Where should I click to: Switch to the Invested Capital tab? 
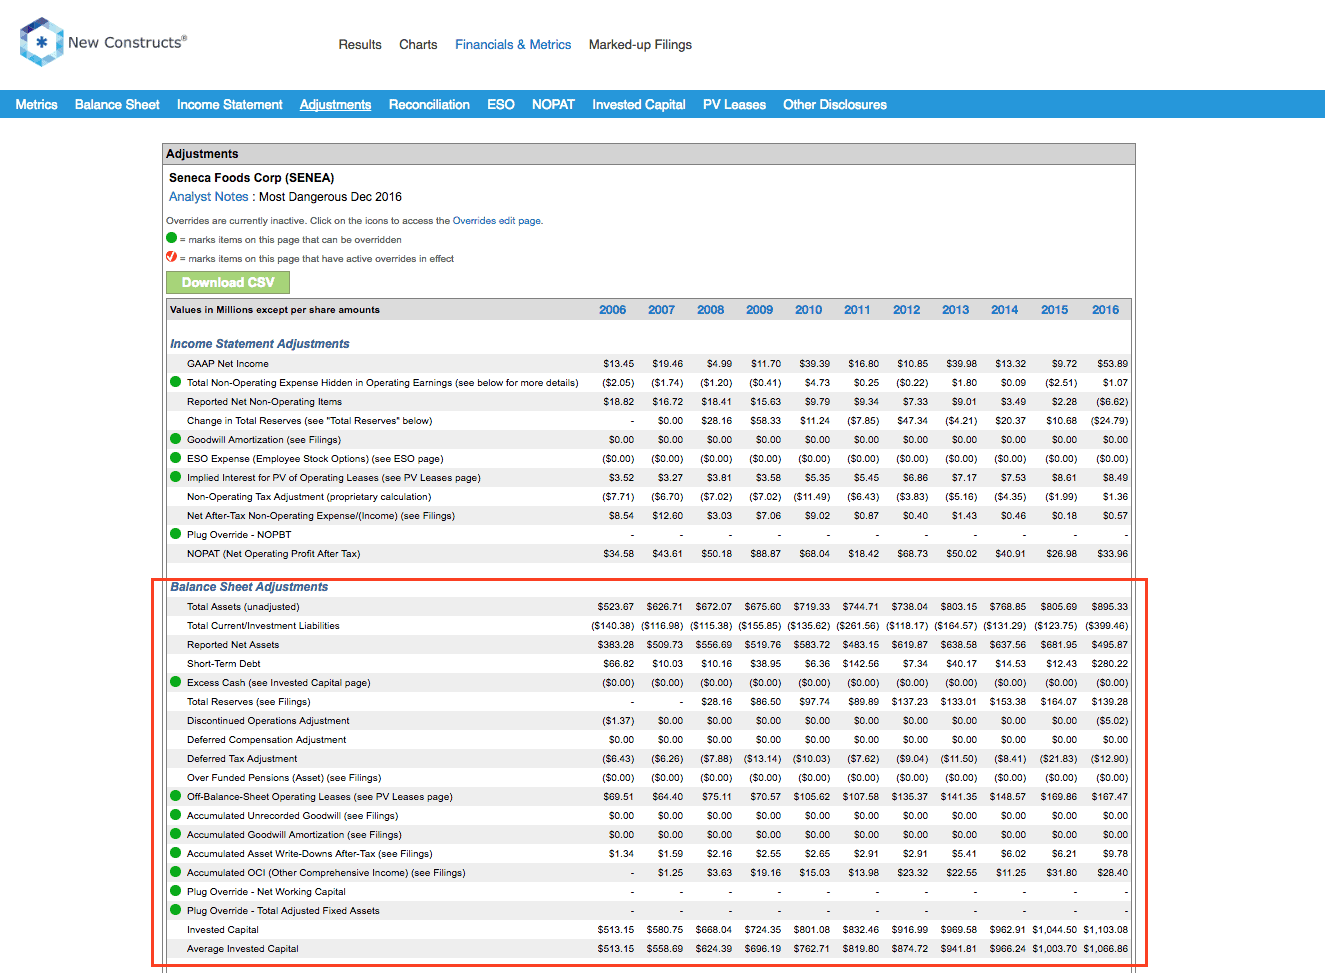pos(639,105)
